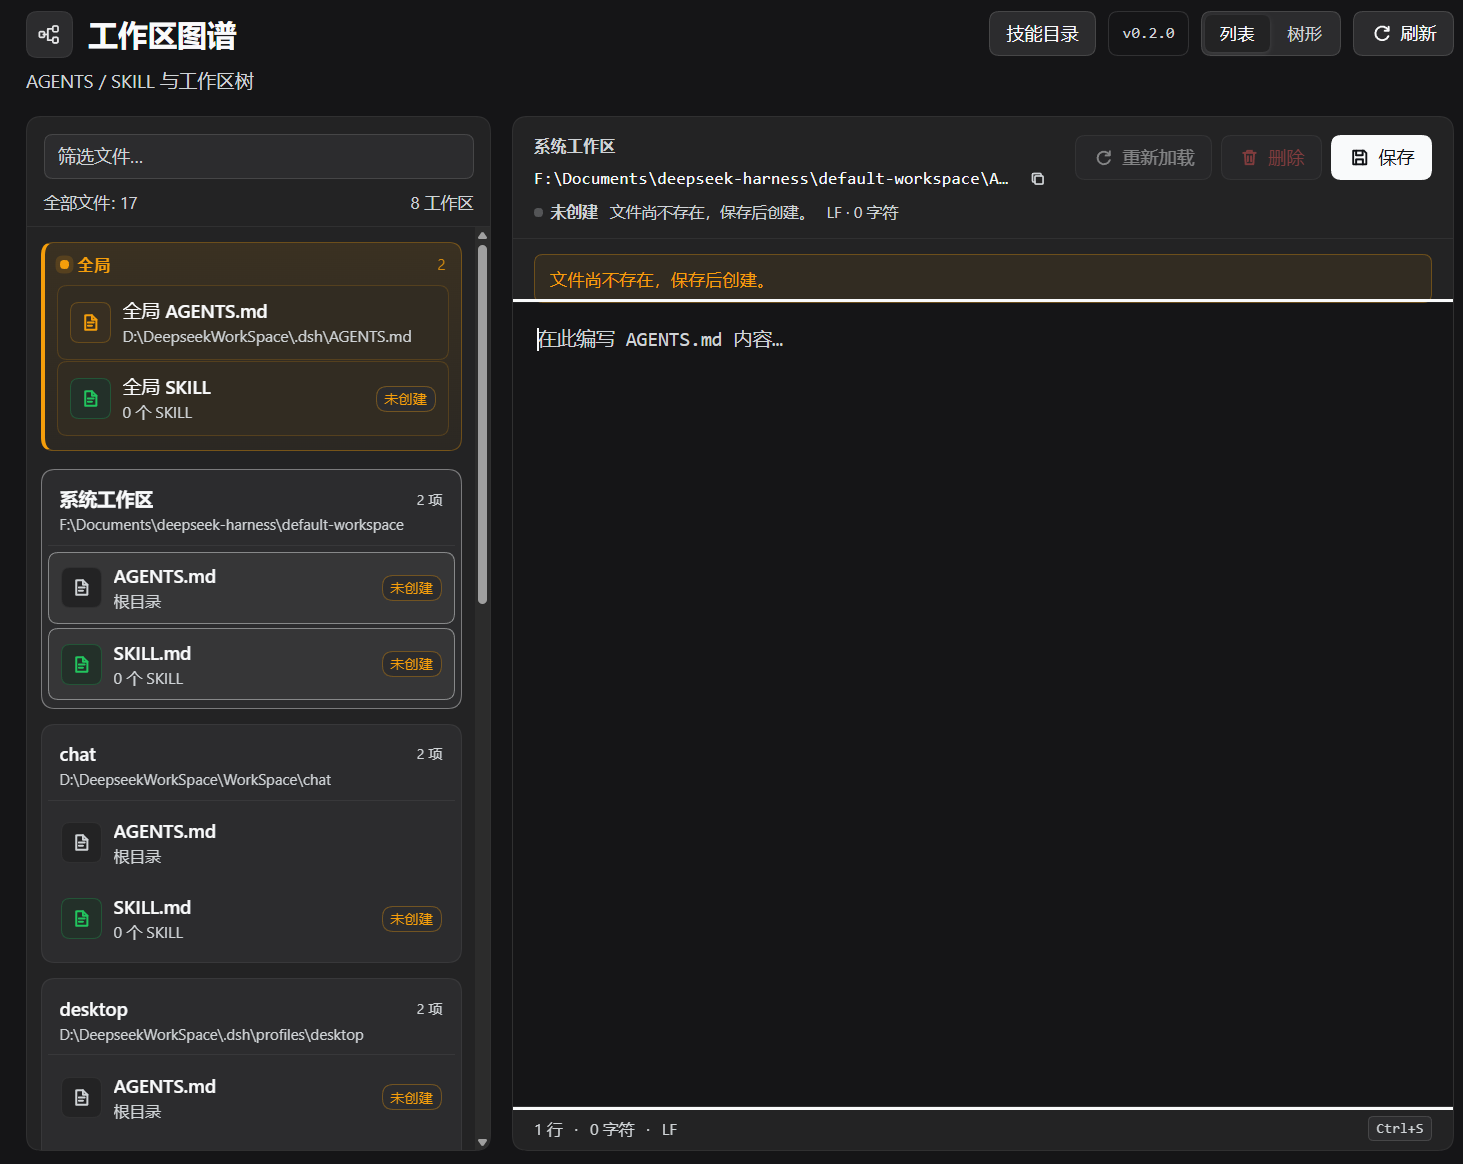Switch to 列表 list view
This screenshot has height=1164, width=1463.
(1237, 34)
